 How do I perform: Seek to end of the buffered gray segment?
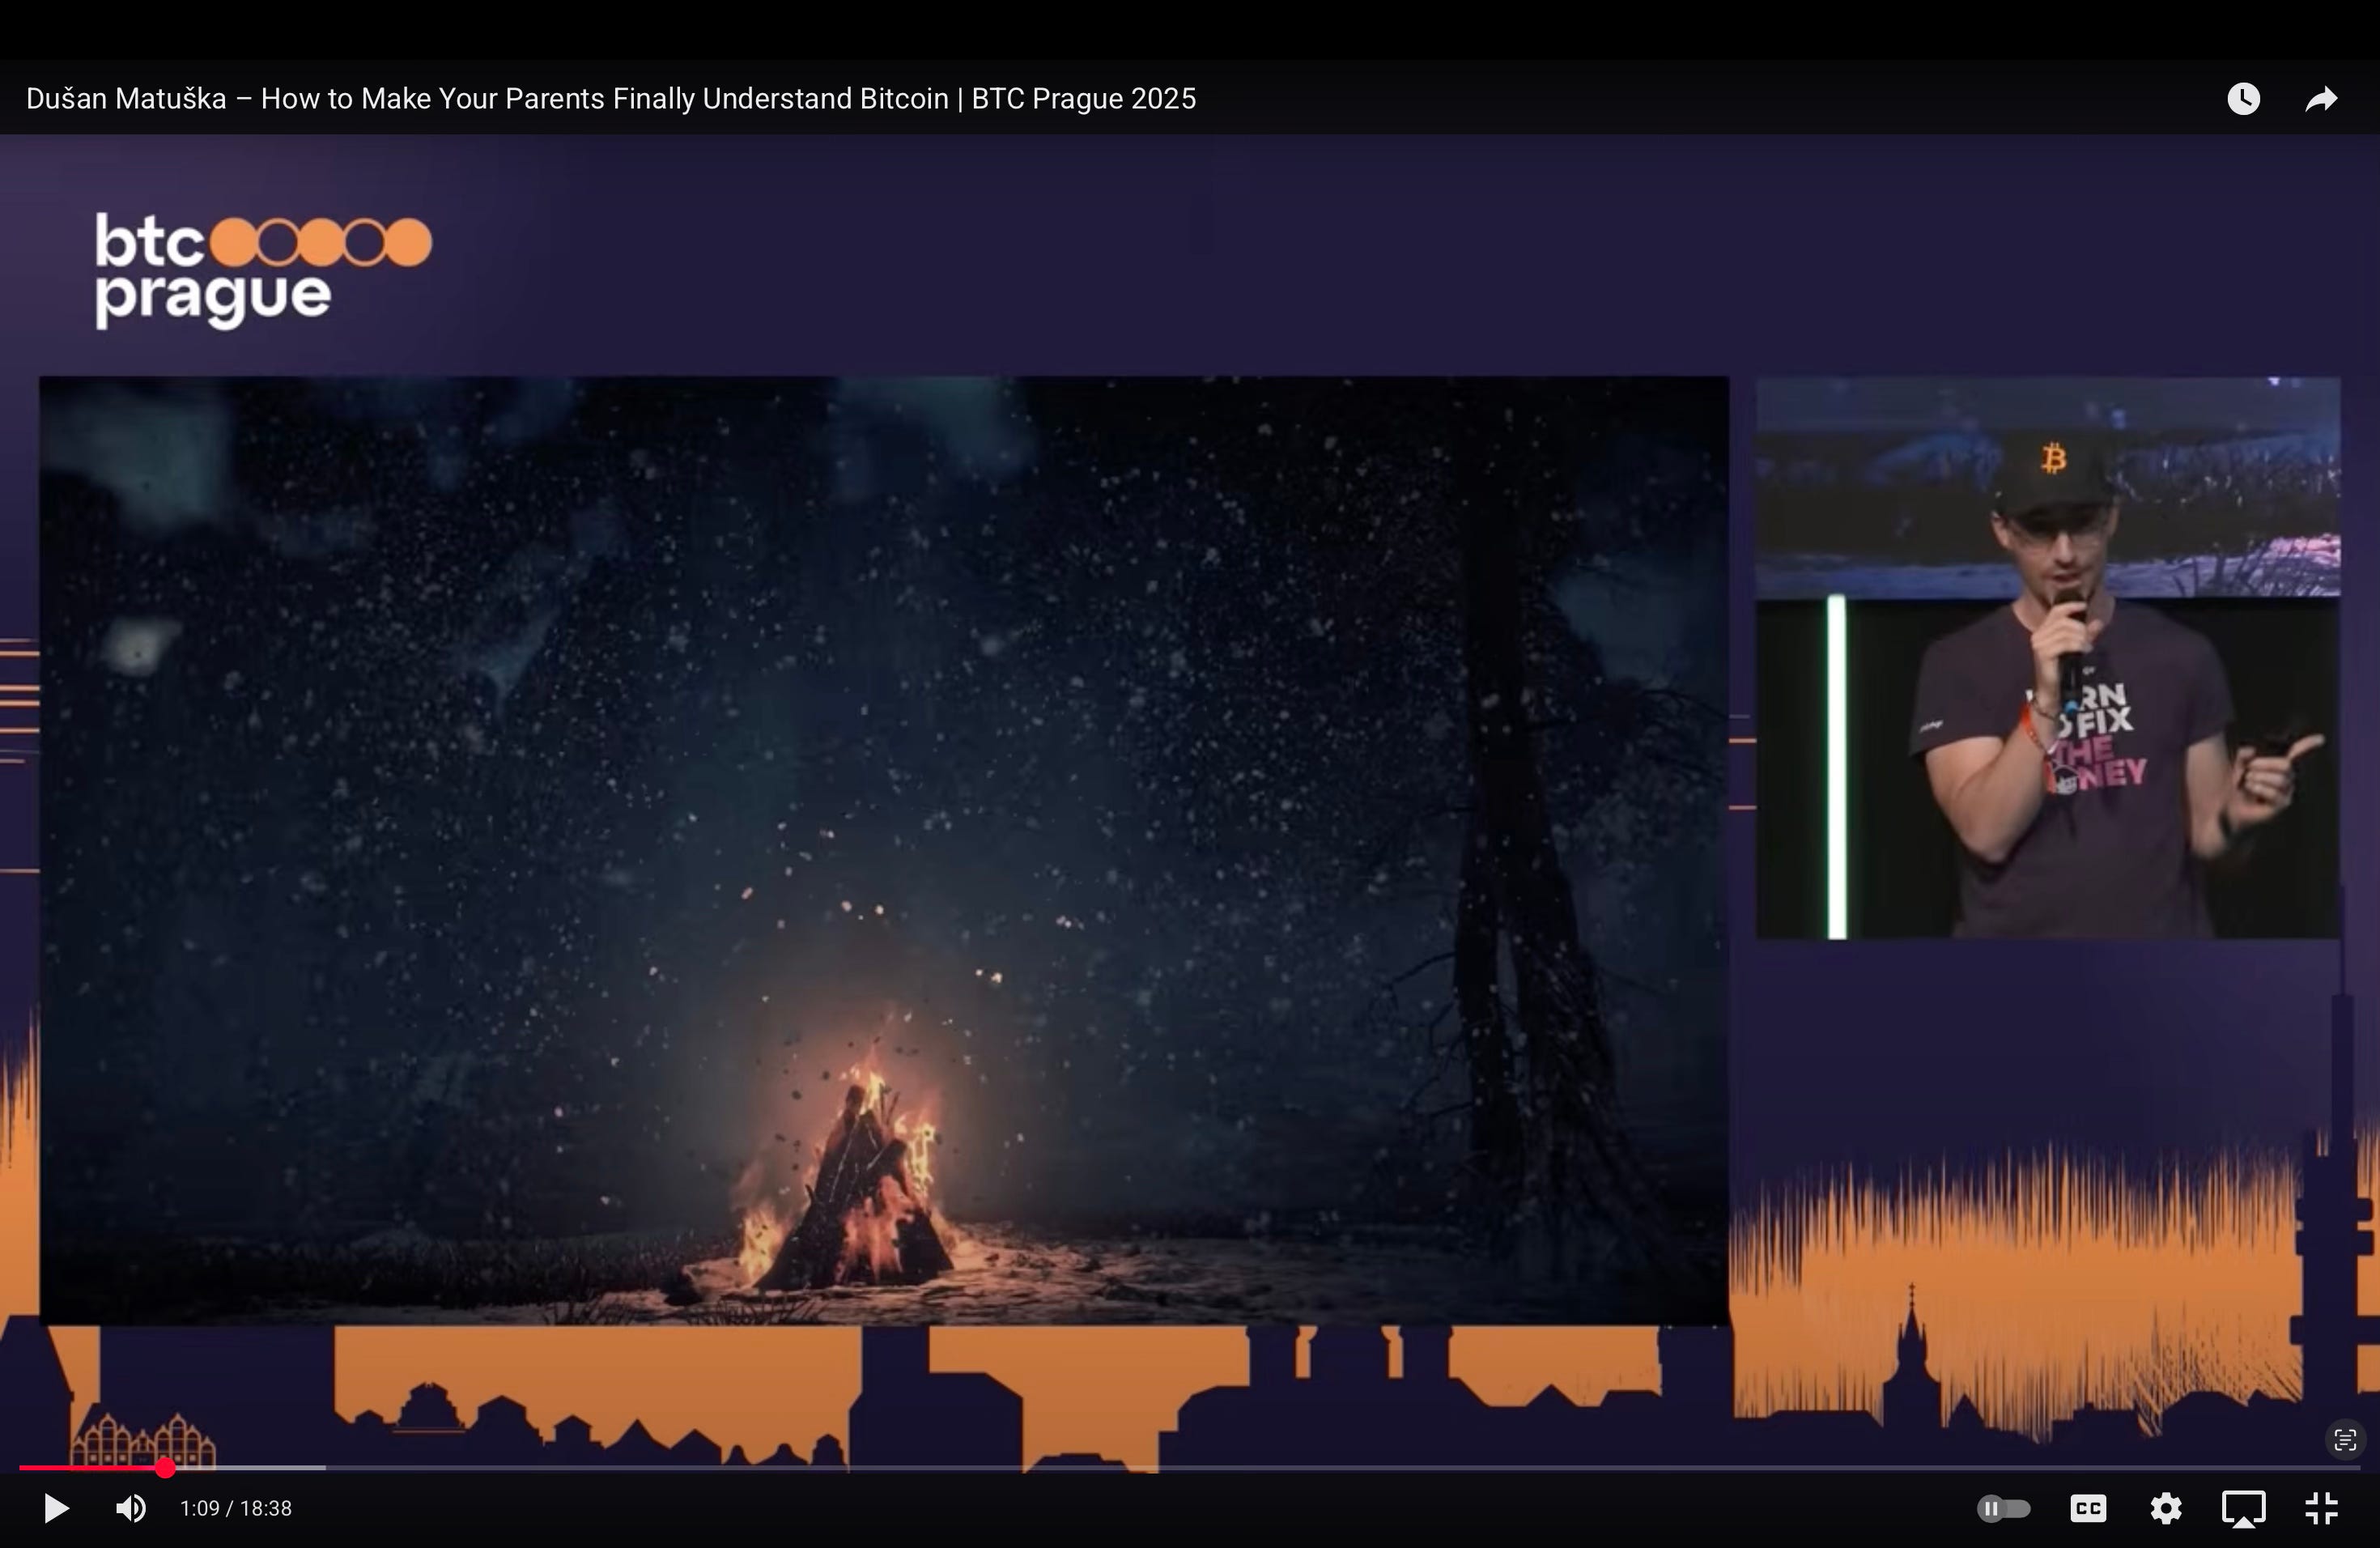tap(323, 1468)
